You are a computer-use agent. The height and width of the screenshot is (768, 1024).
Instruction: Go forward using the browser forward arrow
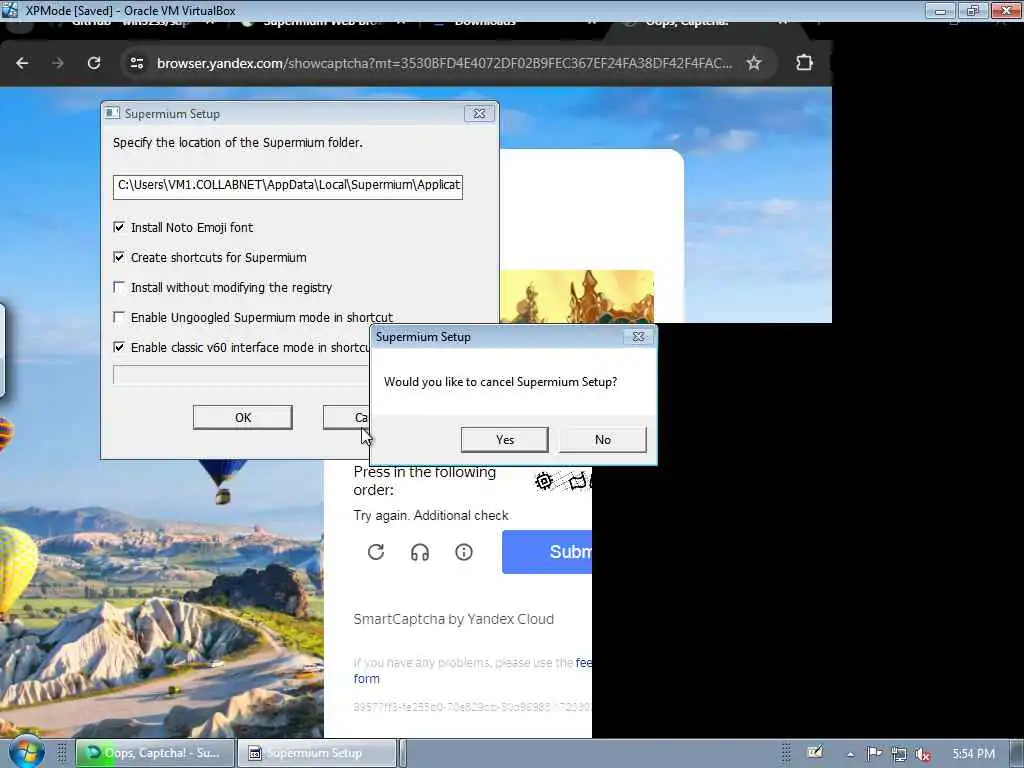(57, 63)
